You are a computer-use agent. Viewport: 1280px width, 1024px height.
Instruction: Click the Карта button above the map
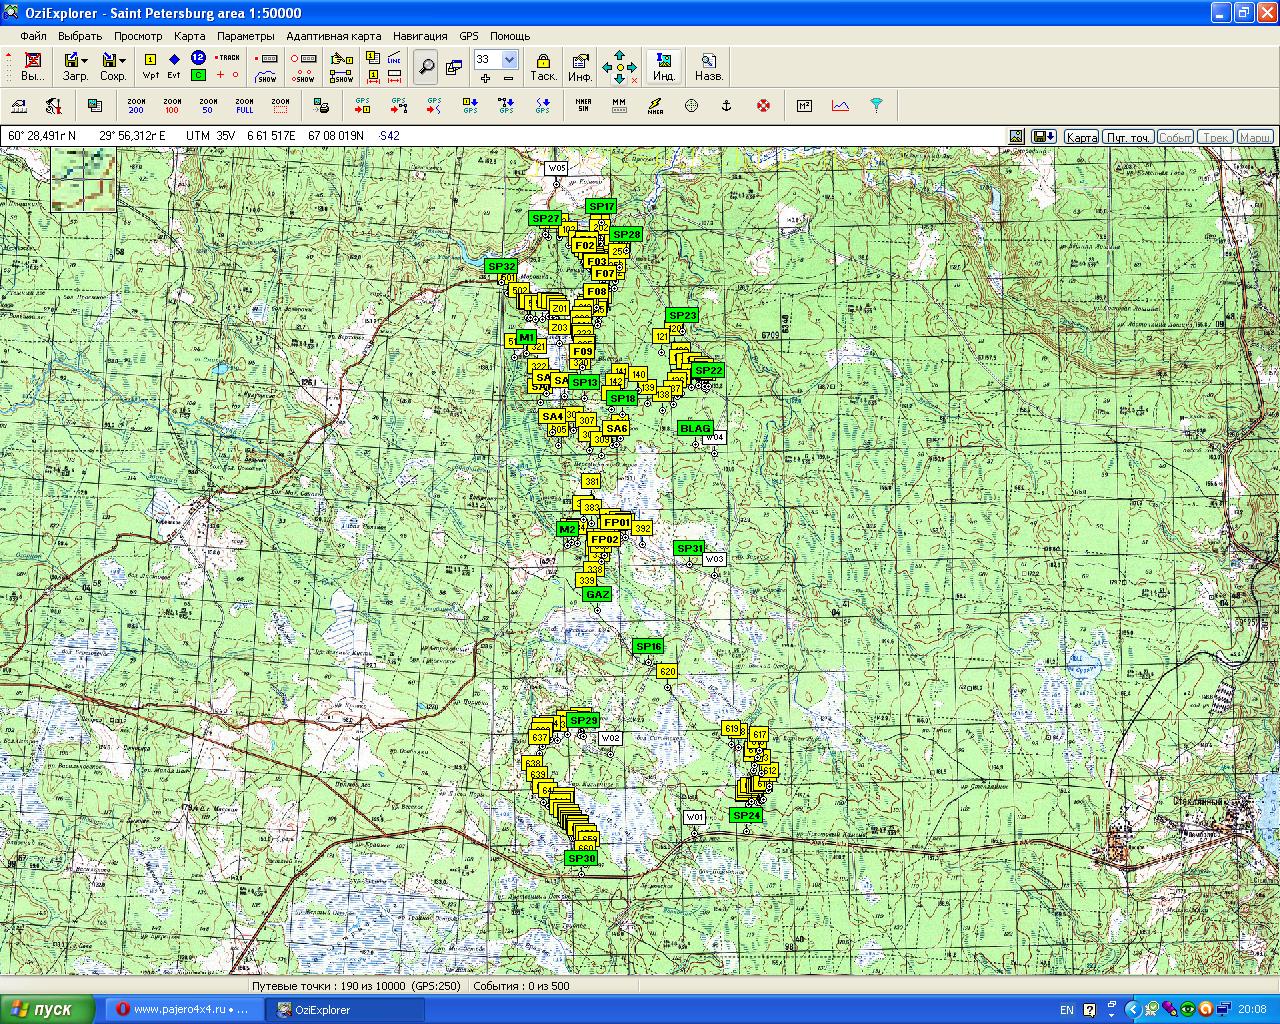[1080, 137]
